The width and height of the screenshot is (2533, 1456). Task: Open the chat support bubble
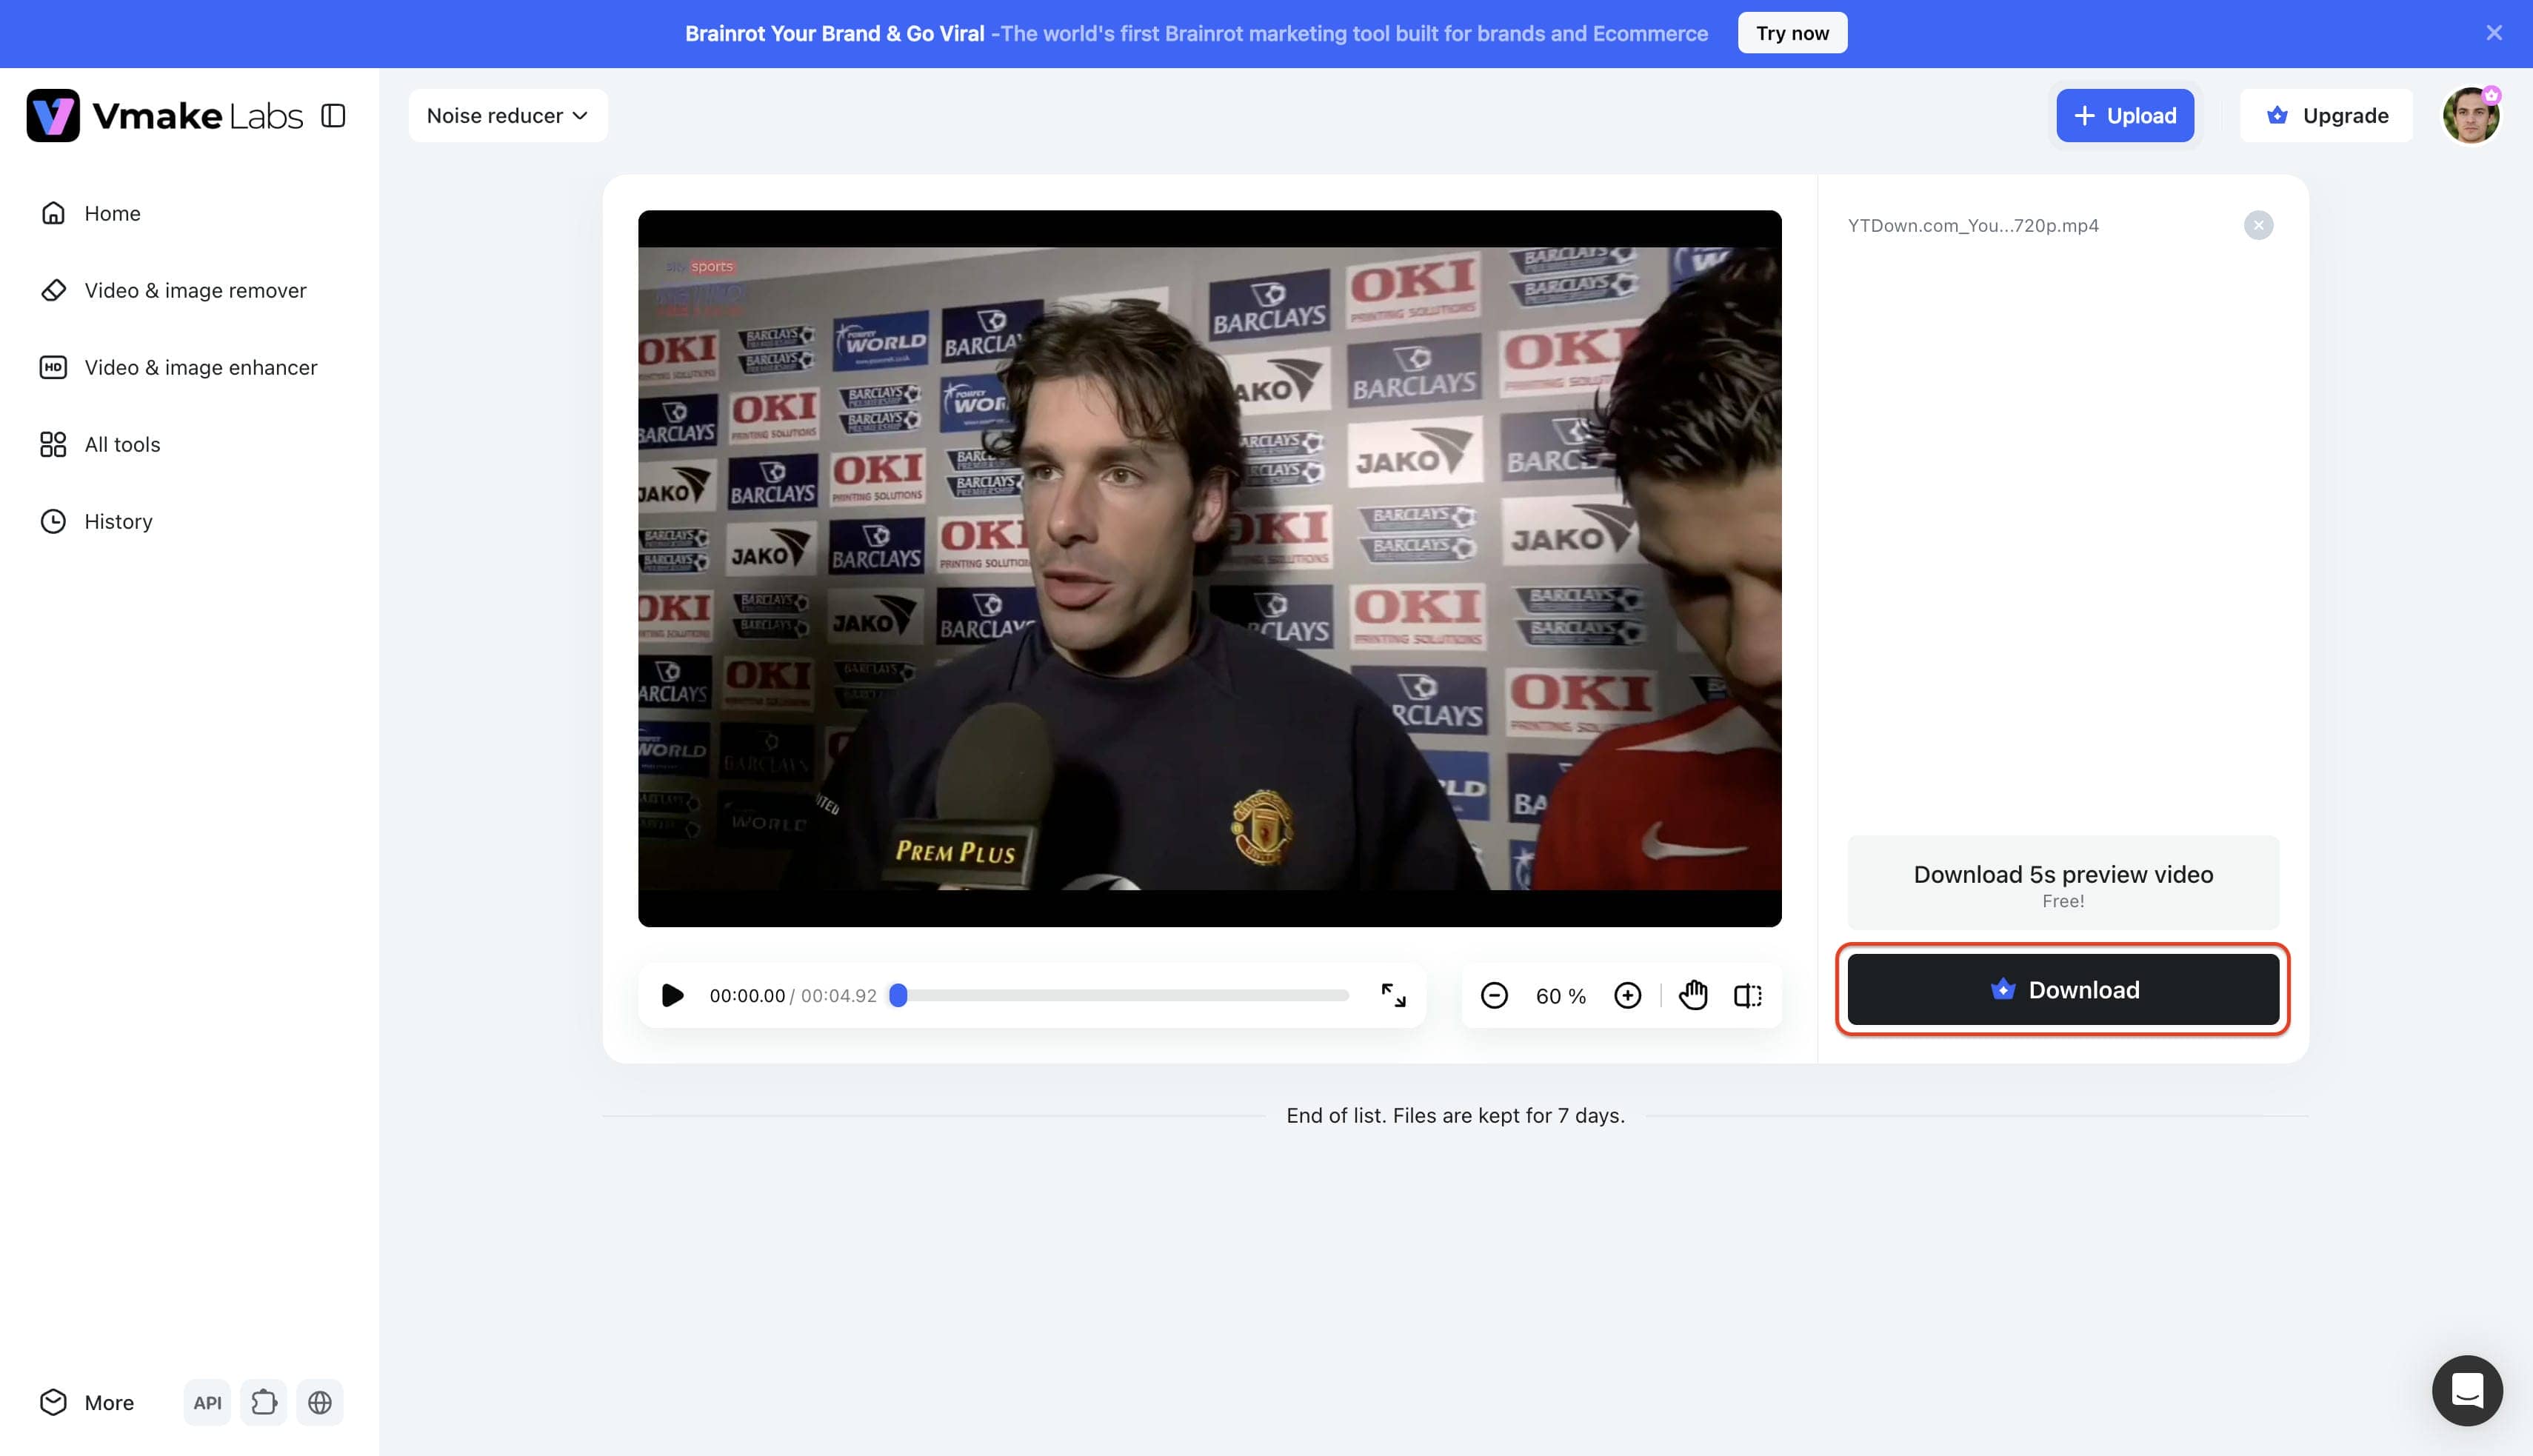2467,1390
